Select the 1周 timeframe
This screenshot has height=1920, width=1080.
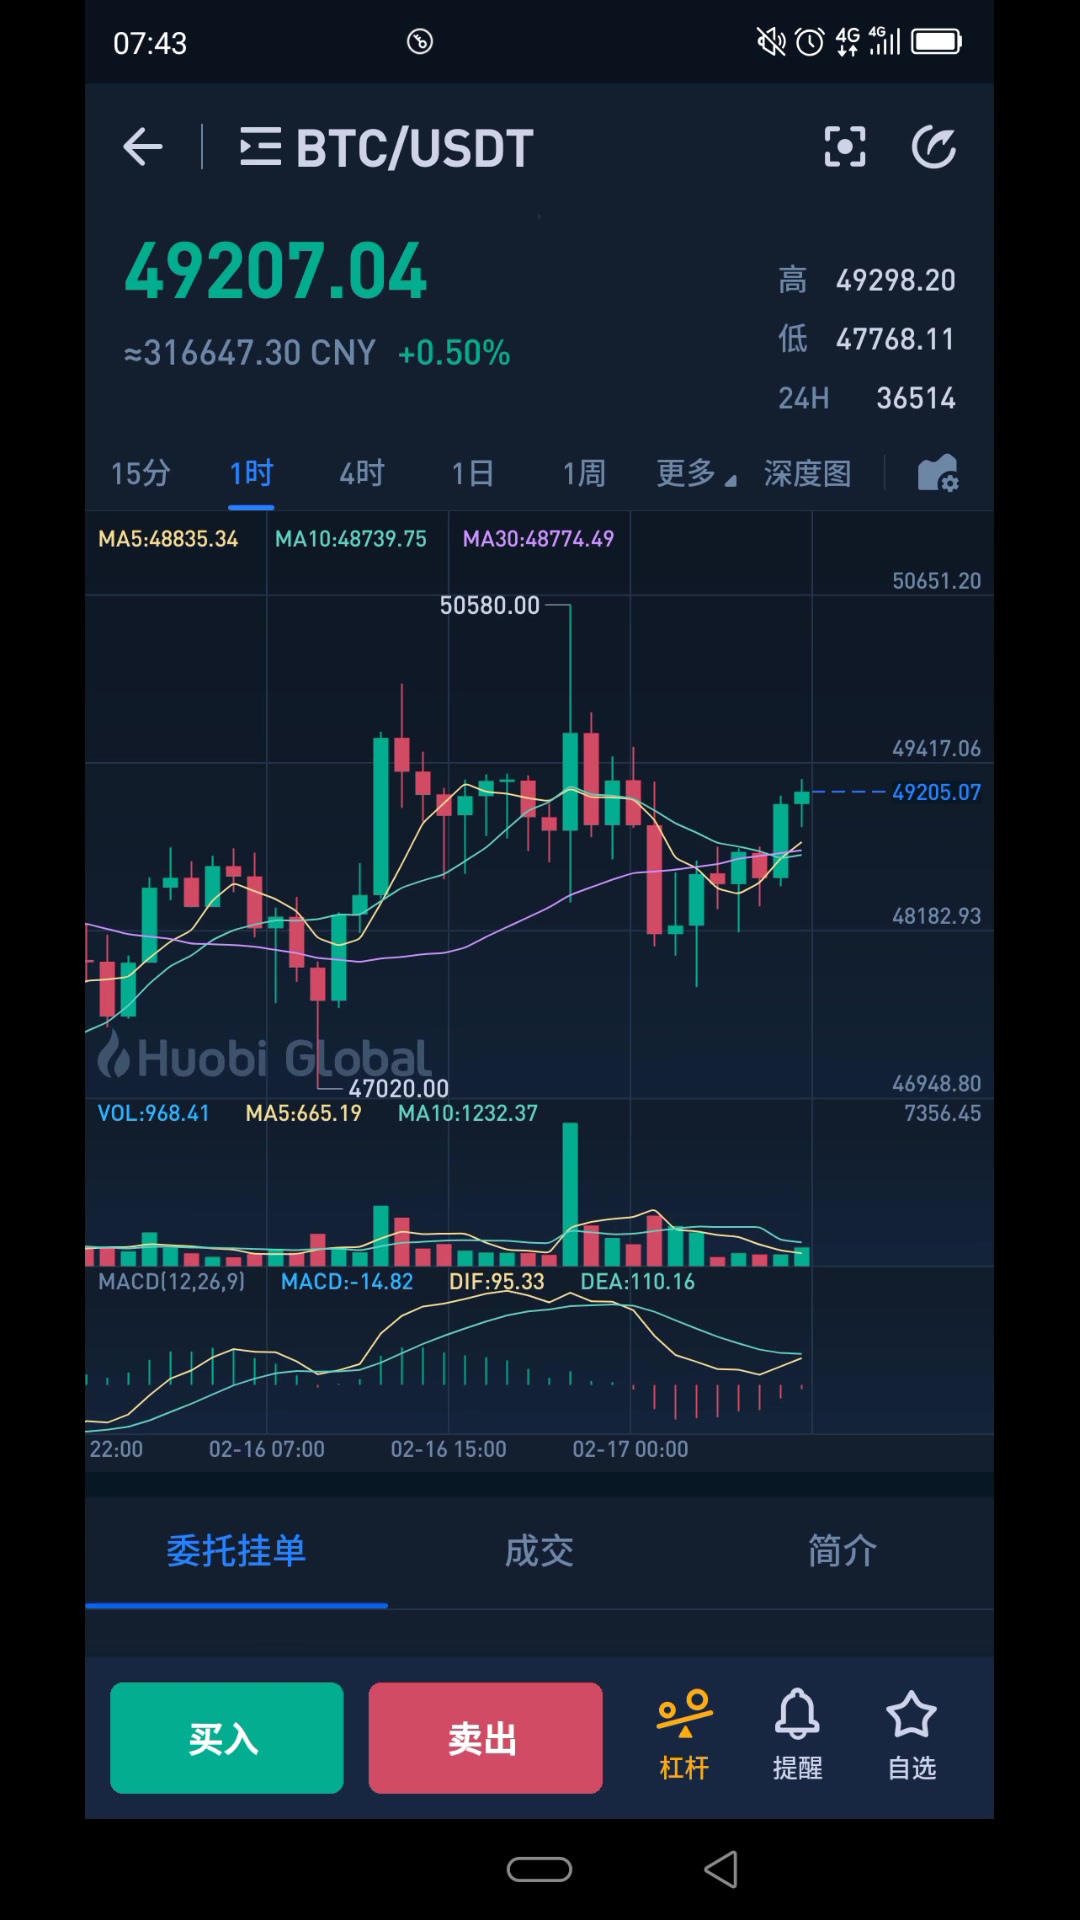tap(584, 473)
